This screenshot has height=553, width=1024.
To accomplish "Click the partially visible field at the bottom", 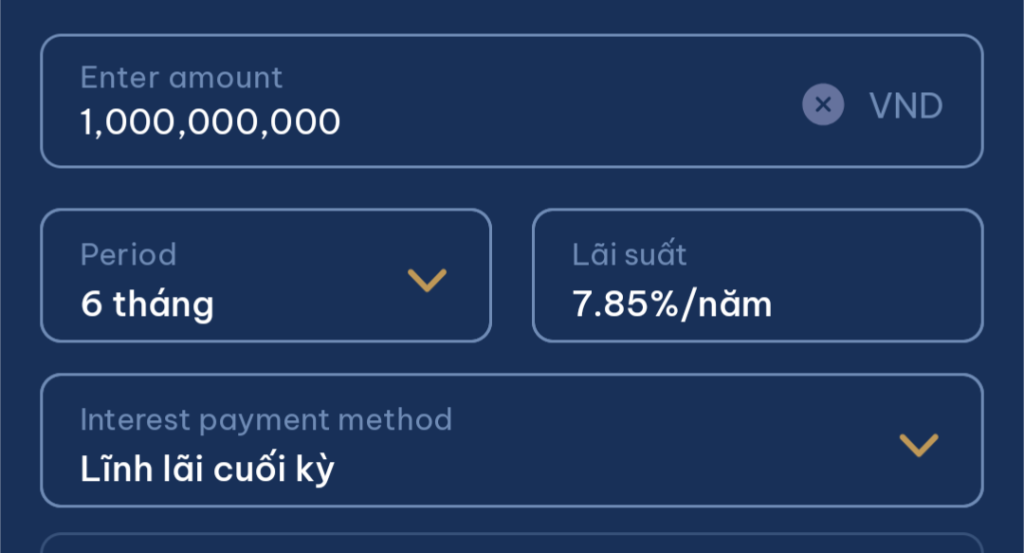I will [511, 543].
